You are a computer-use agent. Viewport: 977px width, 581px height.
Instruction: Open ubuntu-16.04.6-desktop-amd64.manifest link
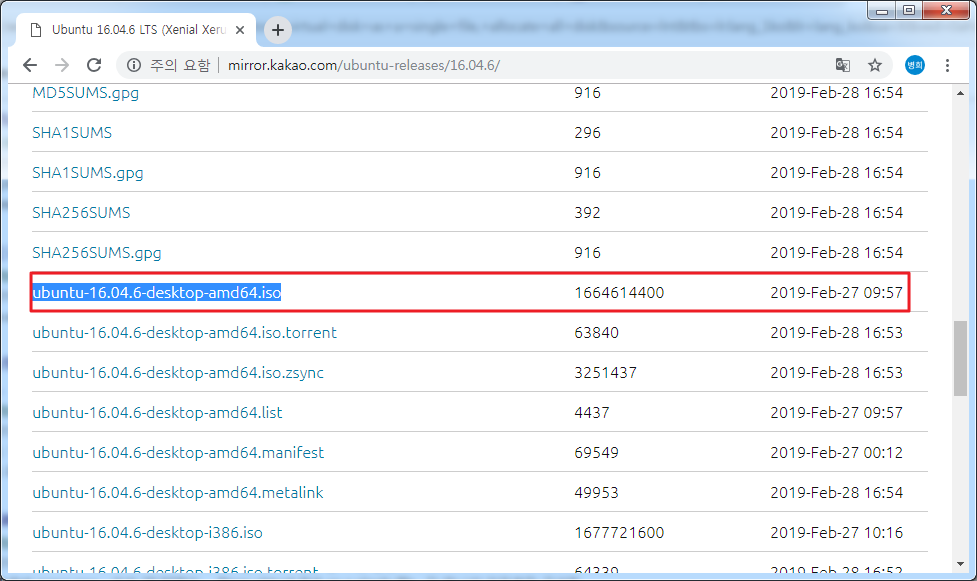178,452
